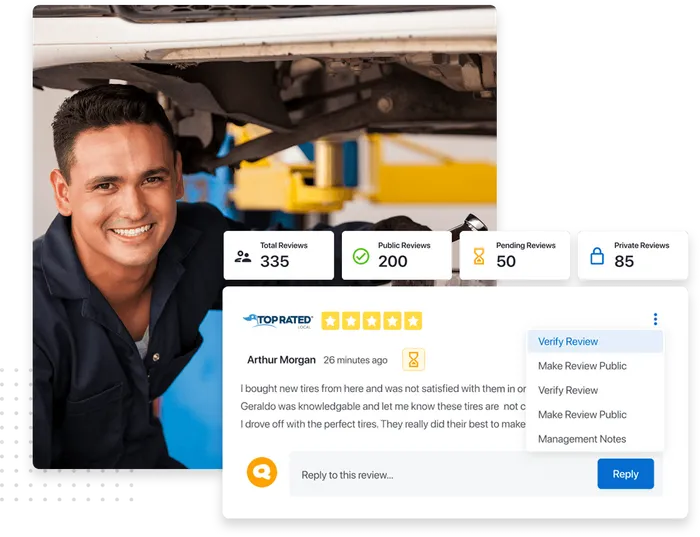Click the blue Reply button
700x537 pixels.
click(x=625, y=474)
